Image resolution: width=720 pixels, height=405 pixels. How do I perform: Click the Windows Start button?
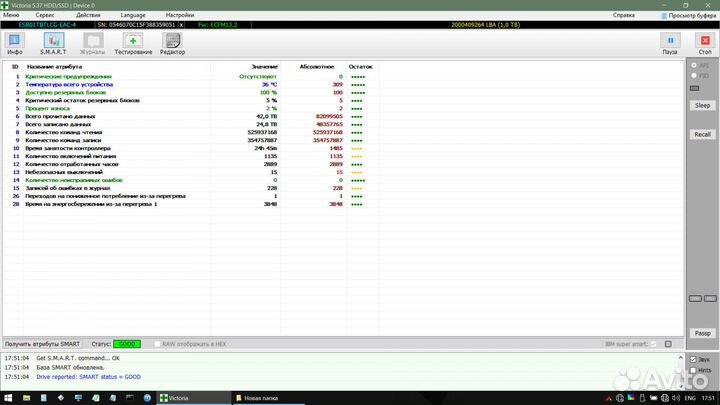click(x=9, y=397)
